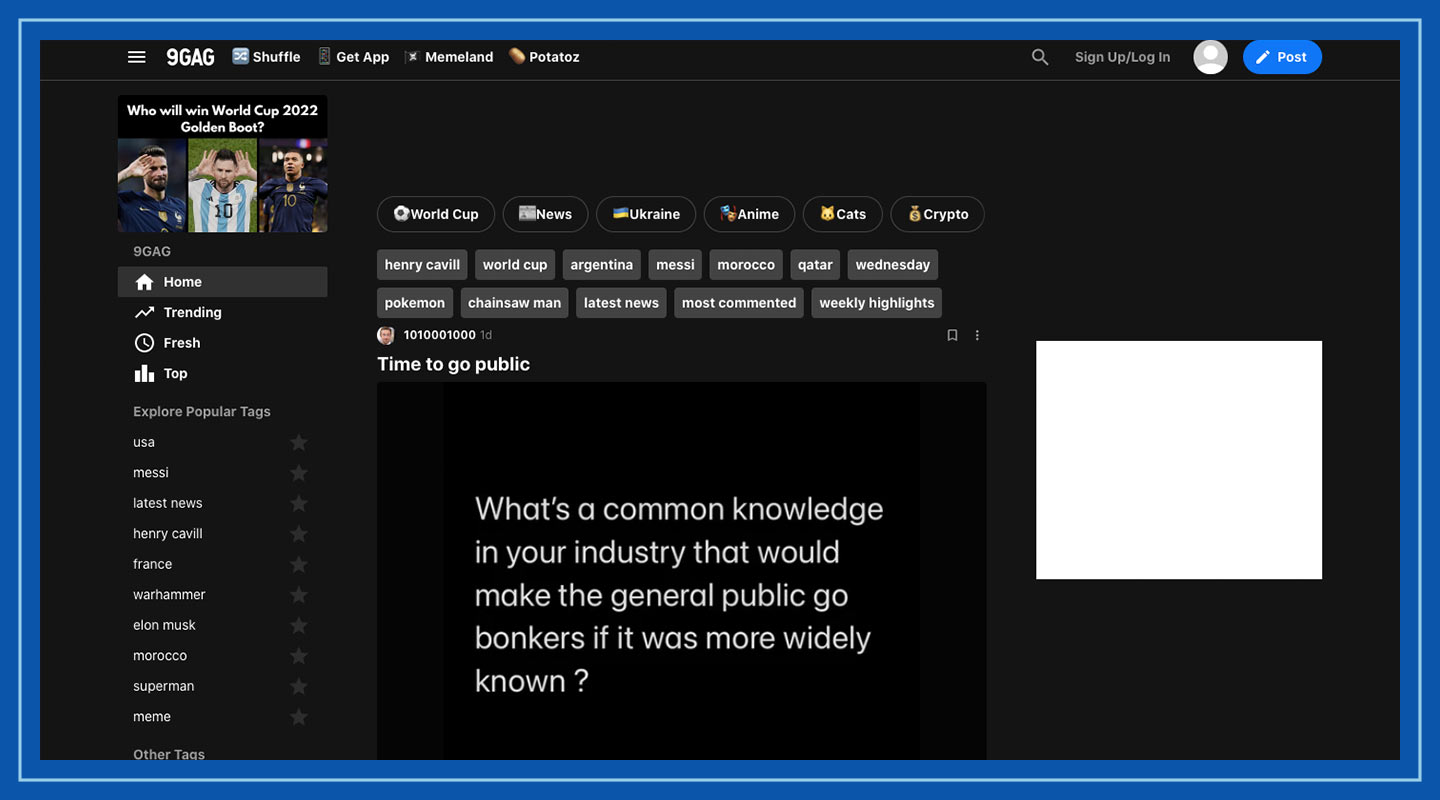This screenshot has height=800, width=1440.
Task: Switch to the Memeland section
Action: [x=449, y=57]
